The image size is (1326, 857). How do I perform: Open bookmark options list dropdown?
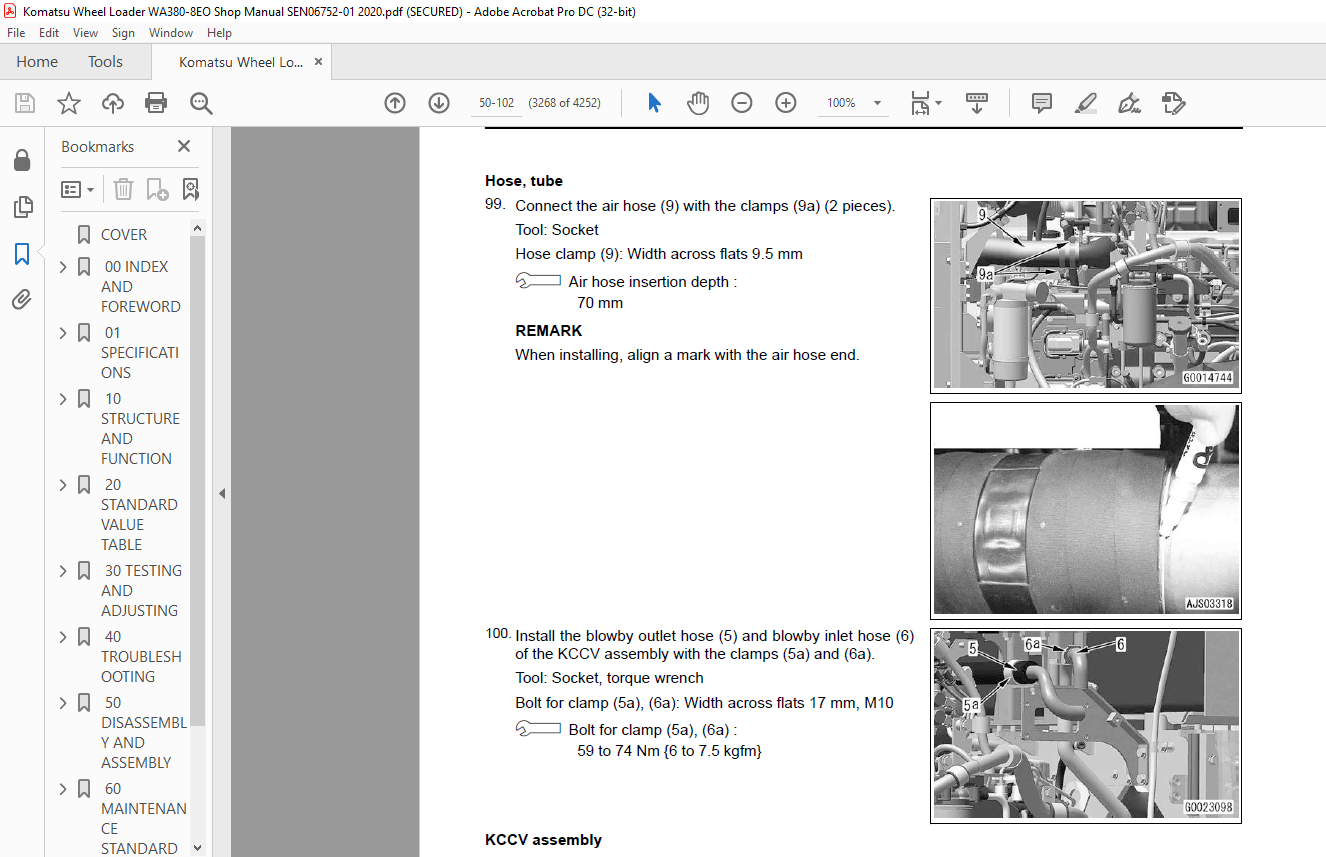pyautogui.click(x=77, y=189)
